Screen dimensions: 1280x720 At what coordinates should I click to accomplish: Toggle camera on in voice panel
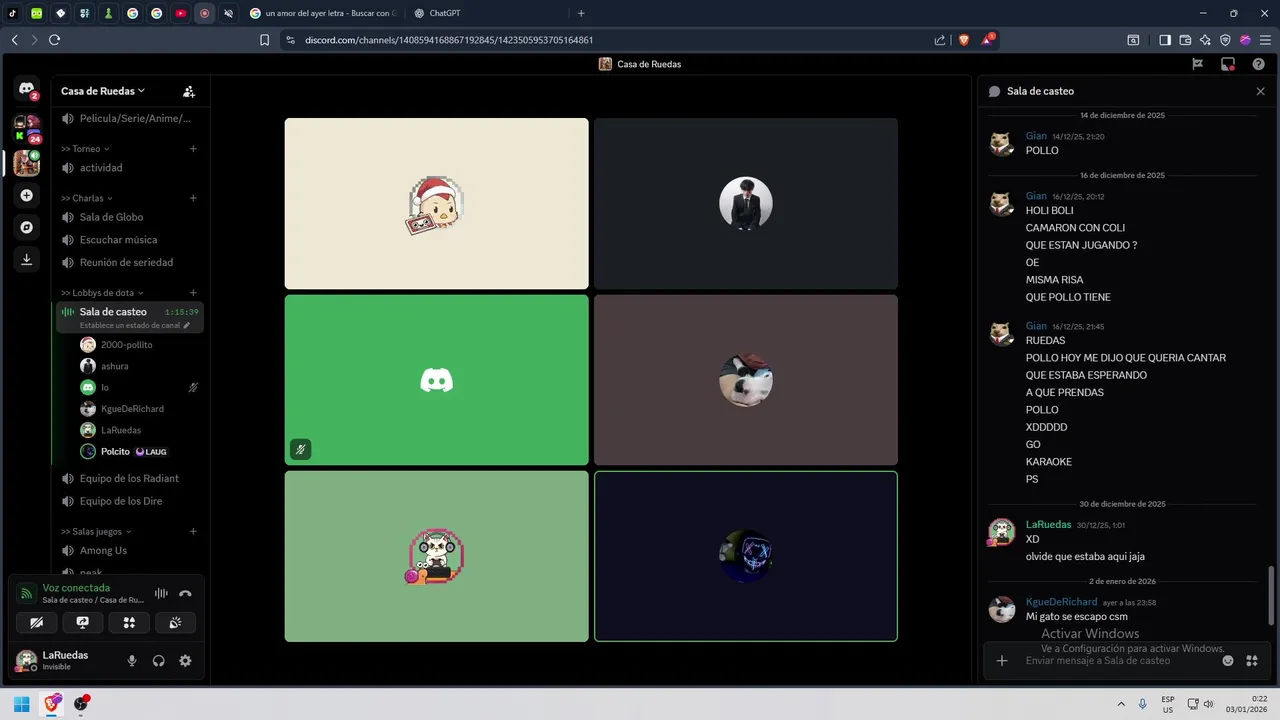coord(37,622)
